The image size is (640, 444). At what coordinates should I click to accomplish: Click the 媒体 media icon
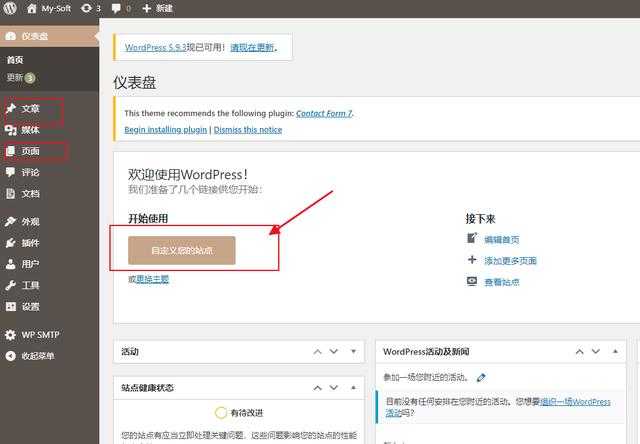pyautogui.click(x=11, y=130)
